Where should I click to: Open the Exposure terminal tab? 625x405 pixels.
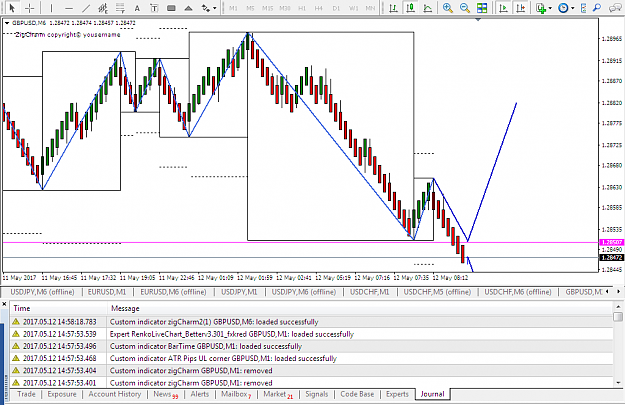click(x=62, y=394)
